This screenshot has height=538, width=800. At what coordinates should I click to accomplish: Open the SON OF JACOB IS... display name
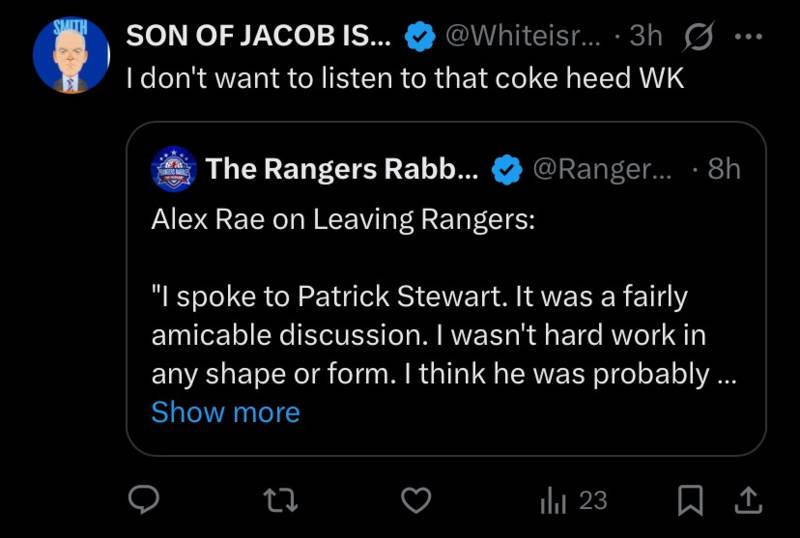pyautogui.click(x=258, y=36)
